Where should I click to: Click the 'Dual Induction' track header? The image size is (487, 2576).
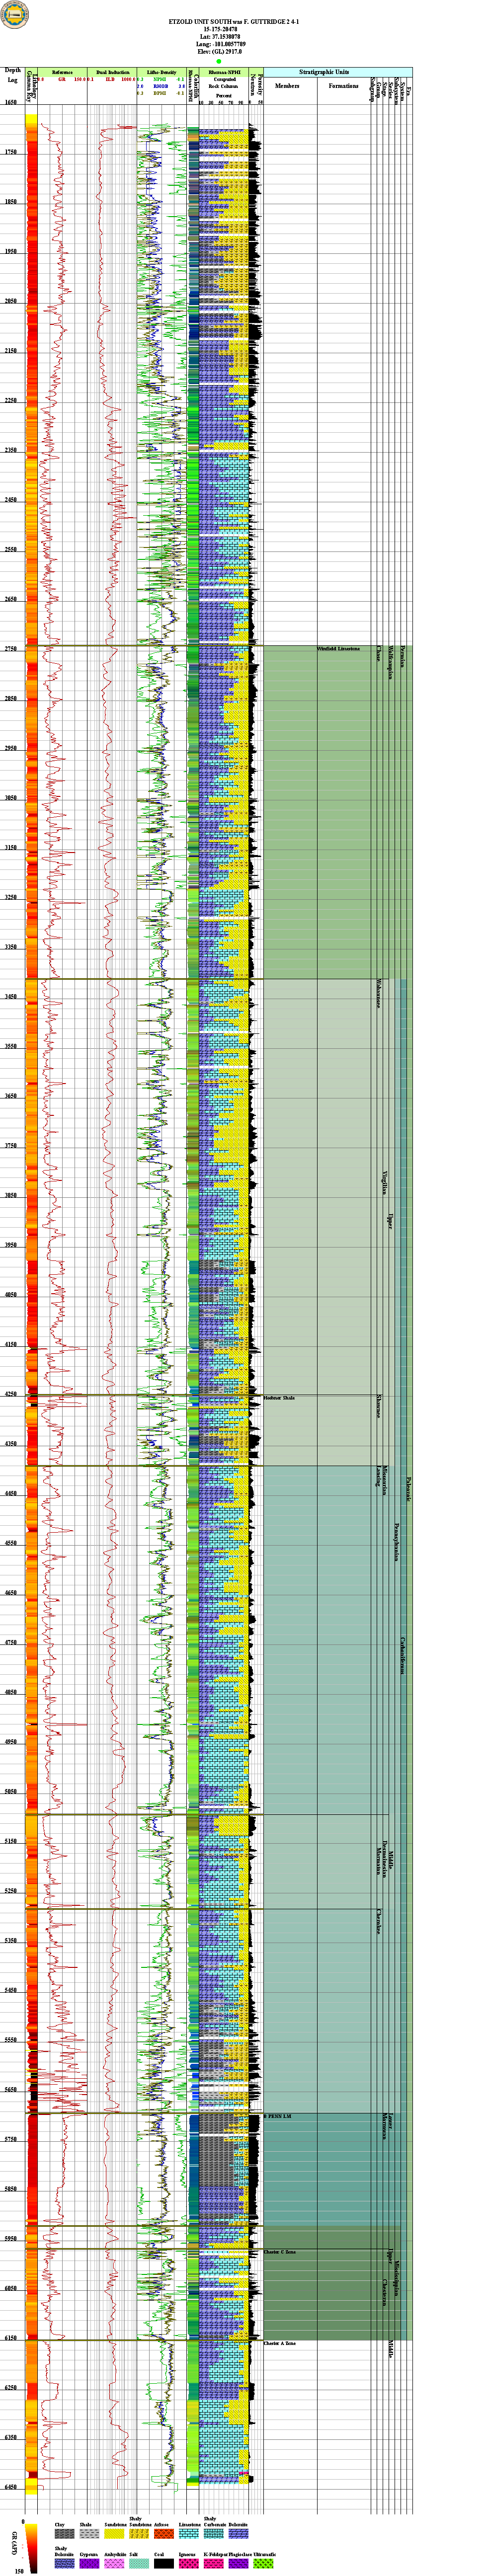tap(112, 73)
